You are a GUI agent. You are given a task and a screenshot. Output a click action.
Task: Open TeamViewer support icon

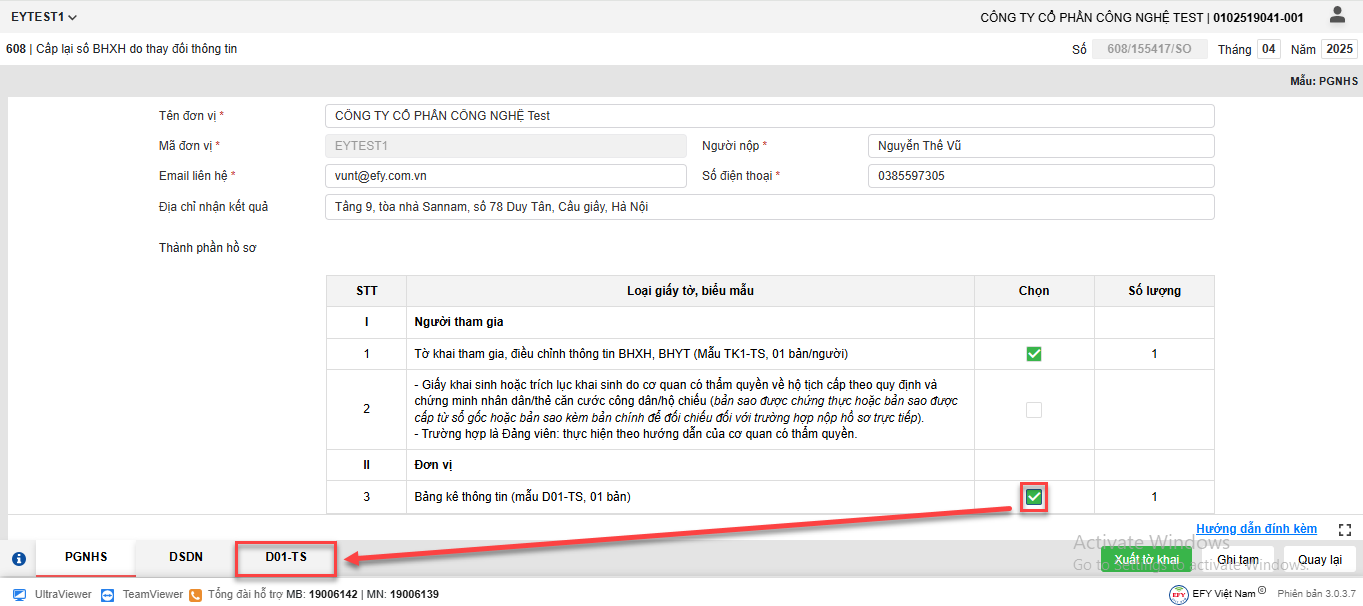(108, 594)
